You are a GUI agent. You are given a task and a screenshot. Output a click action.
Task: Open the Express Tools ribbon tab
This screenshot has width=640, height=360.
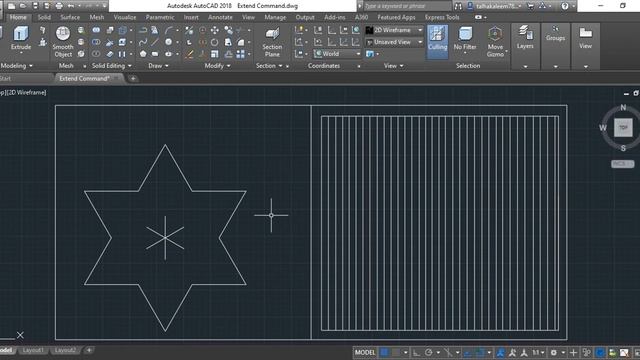[x=442, y=17]
